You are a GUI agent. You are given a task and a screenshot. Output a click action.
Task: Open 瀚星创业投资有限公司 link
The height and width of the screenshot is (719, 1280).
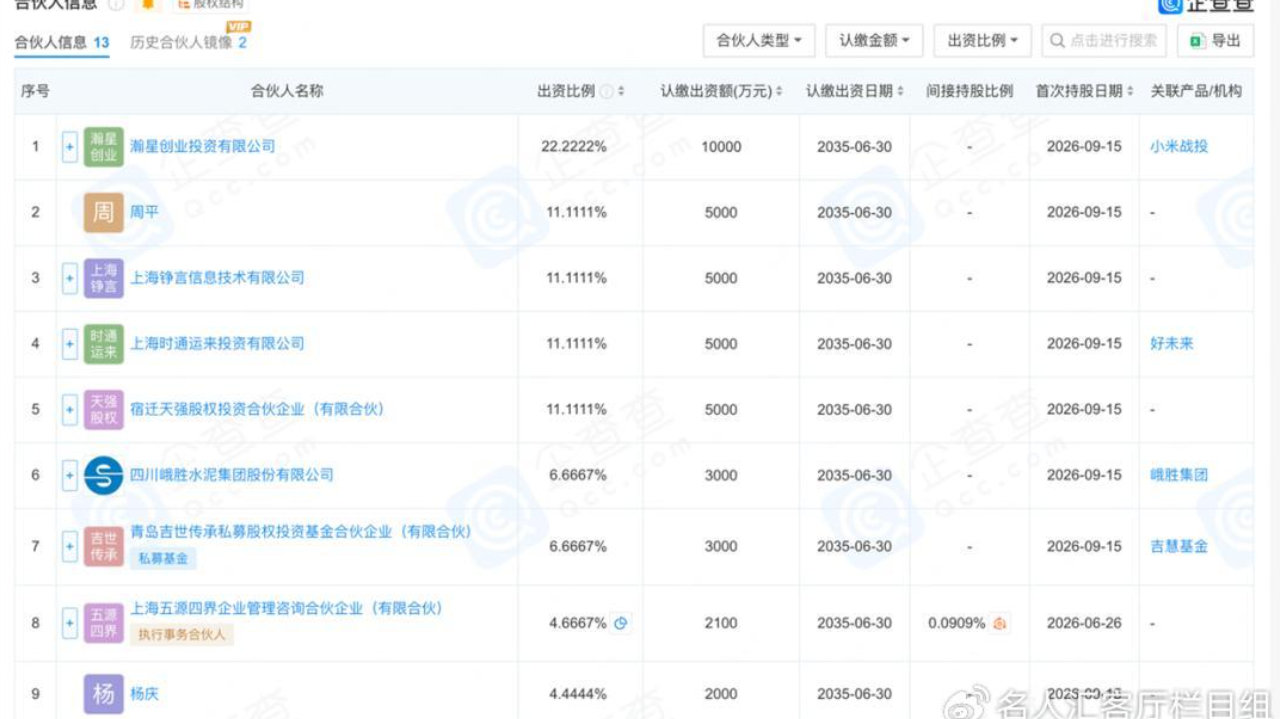tap(203, 146)
